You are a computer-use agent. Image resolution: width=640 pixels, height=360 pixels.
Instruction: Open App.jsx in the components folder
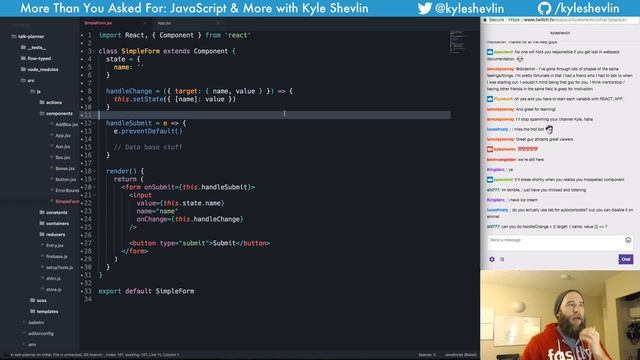click(x=63, y=136)
